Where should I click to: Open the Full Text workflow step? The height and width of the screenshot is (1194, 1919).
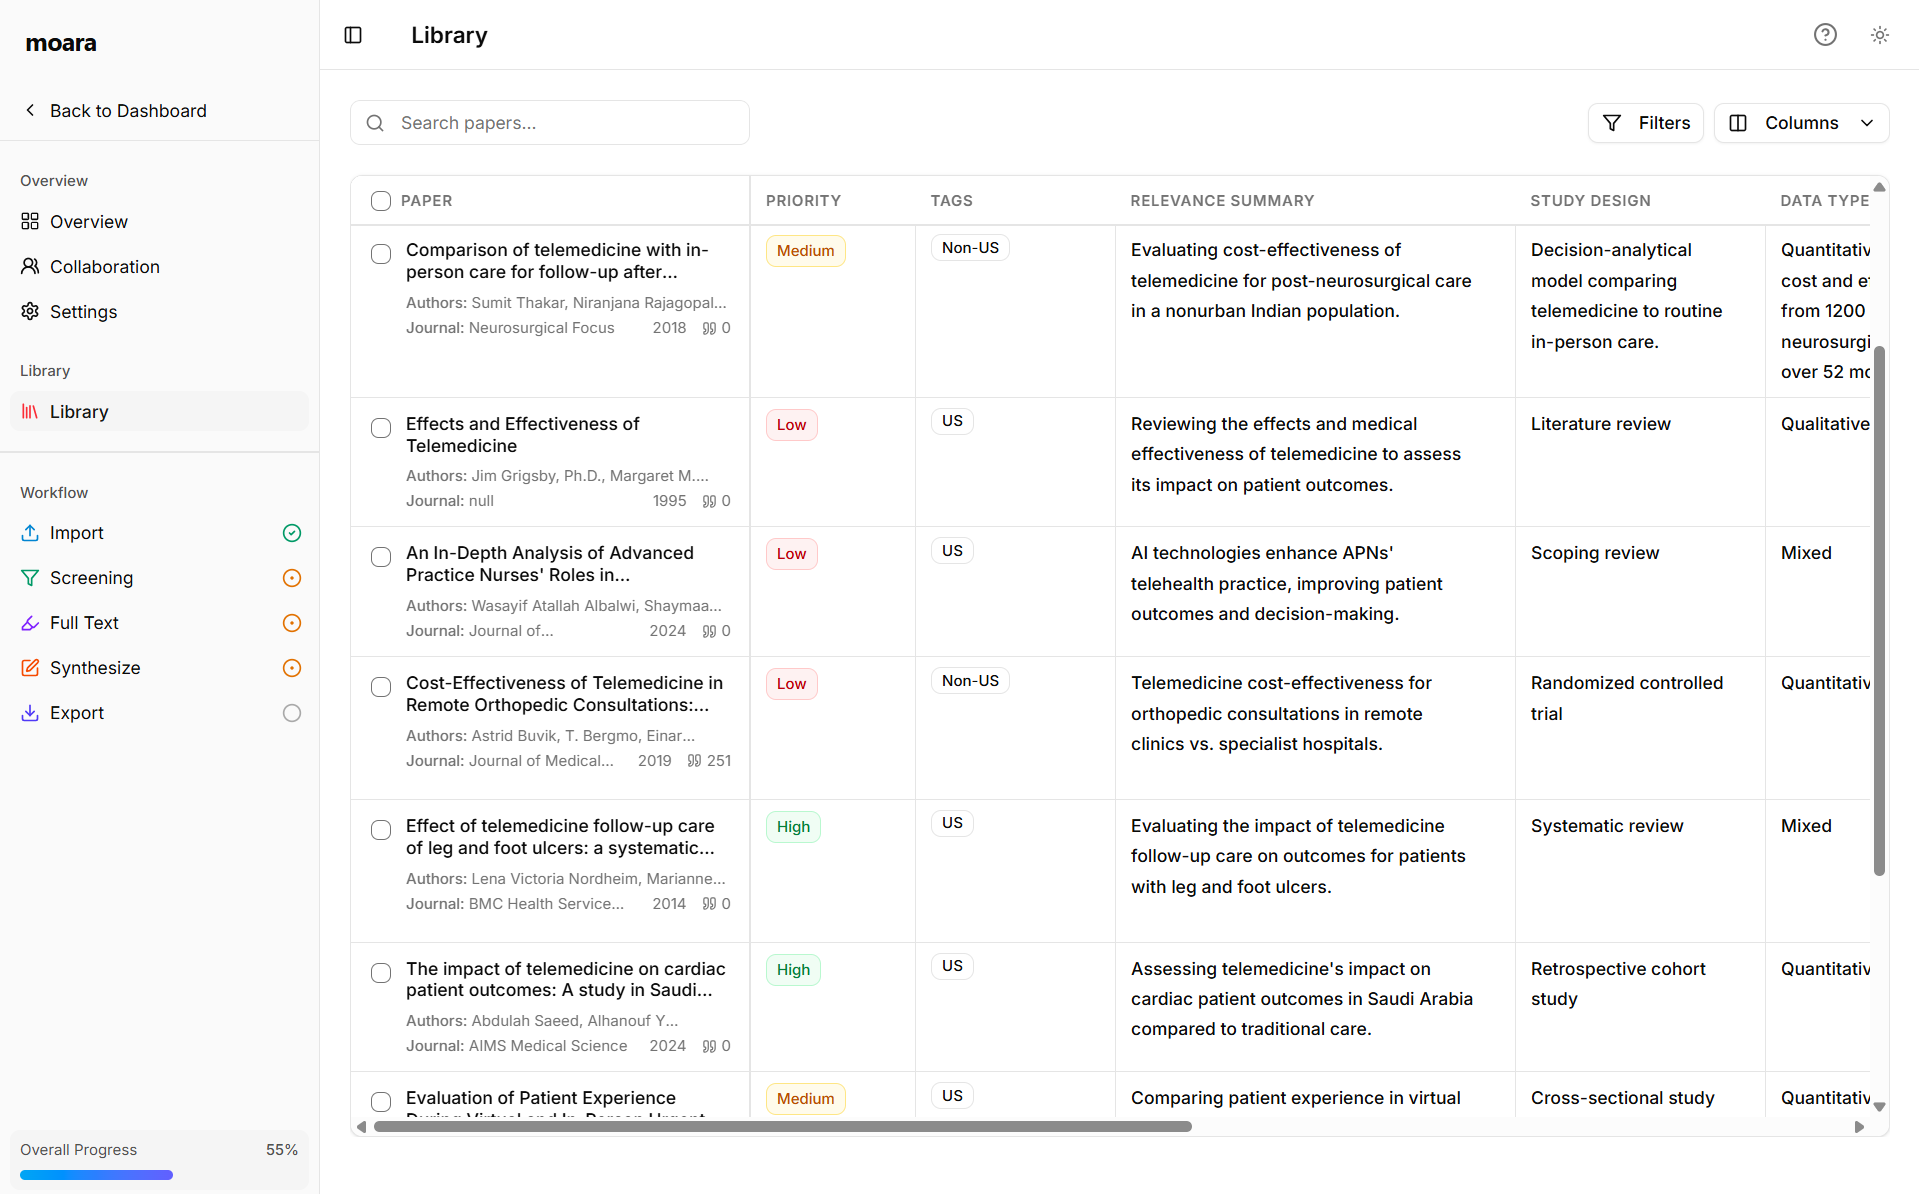(x=84, y=622)
